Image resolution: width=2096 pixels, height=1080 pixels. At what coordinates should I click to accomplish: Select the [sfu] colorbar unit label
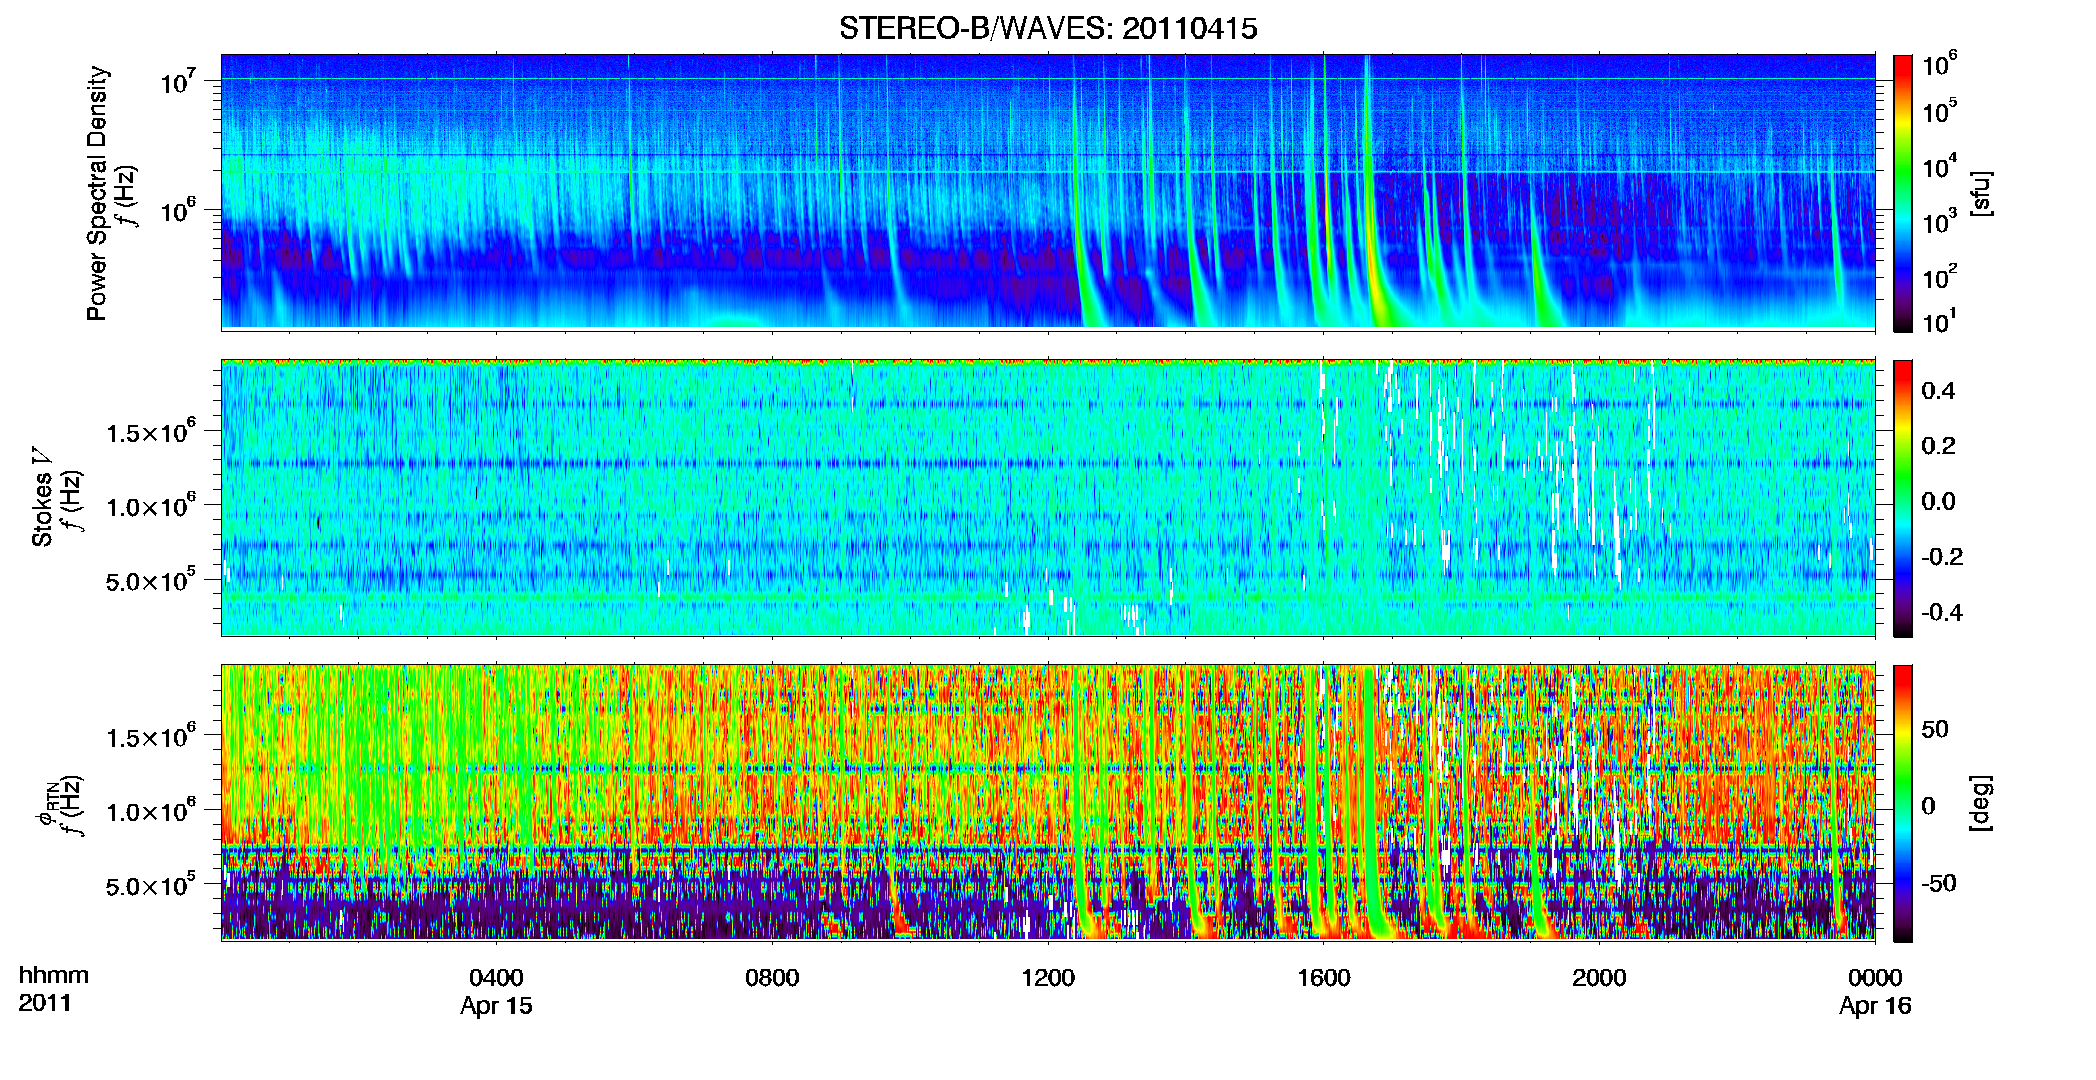[1980, 193]
